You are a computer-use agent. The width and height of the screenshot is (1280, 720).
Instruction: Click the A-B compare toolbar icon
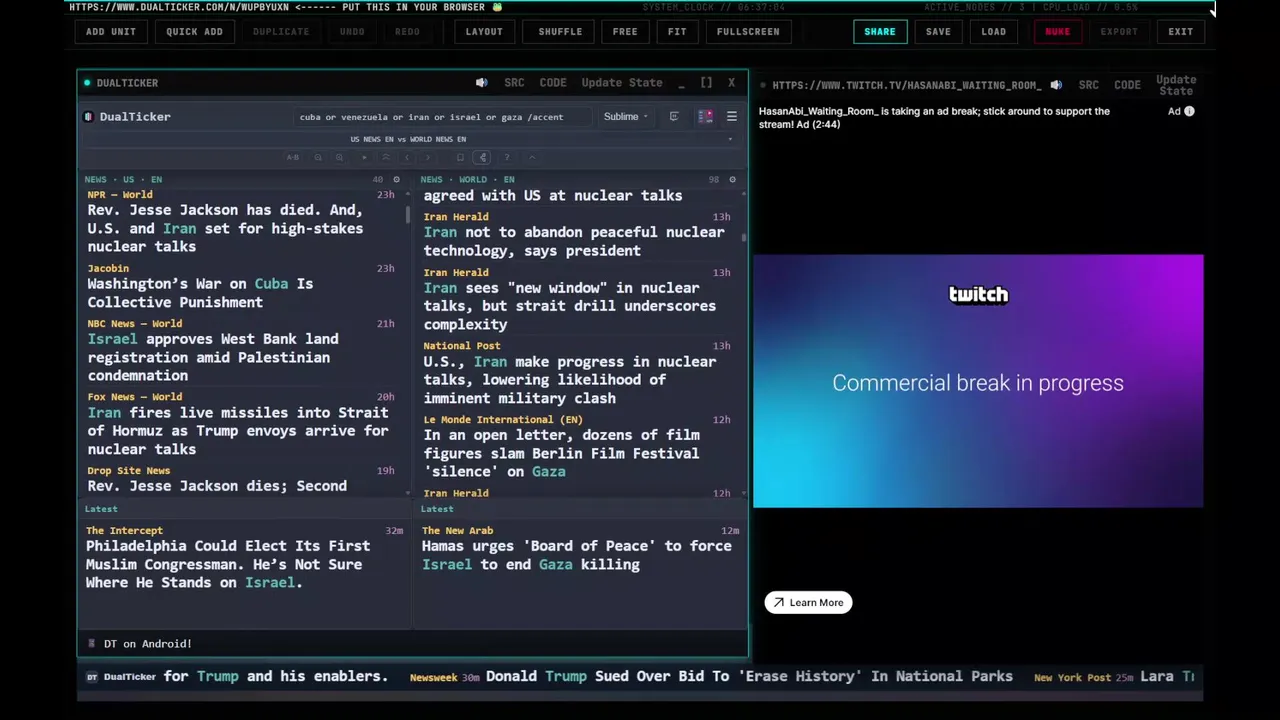tap(293, 157)
